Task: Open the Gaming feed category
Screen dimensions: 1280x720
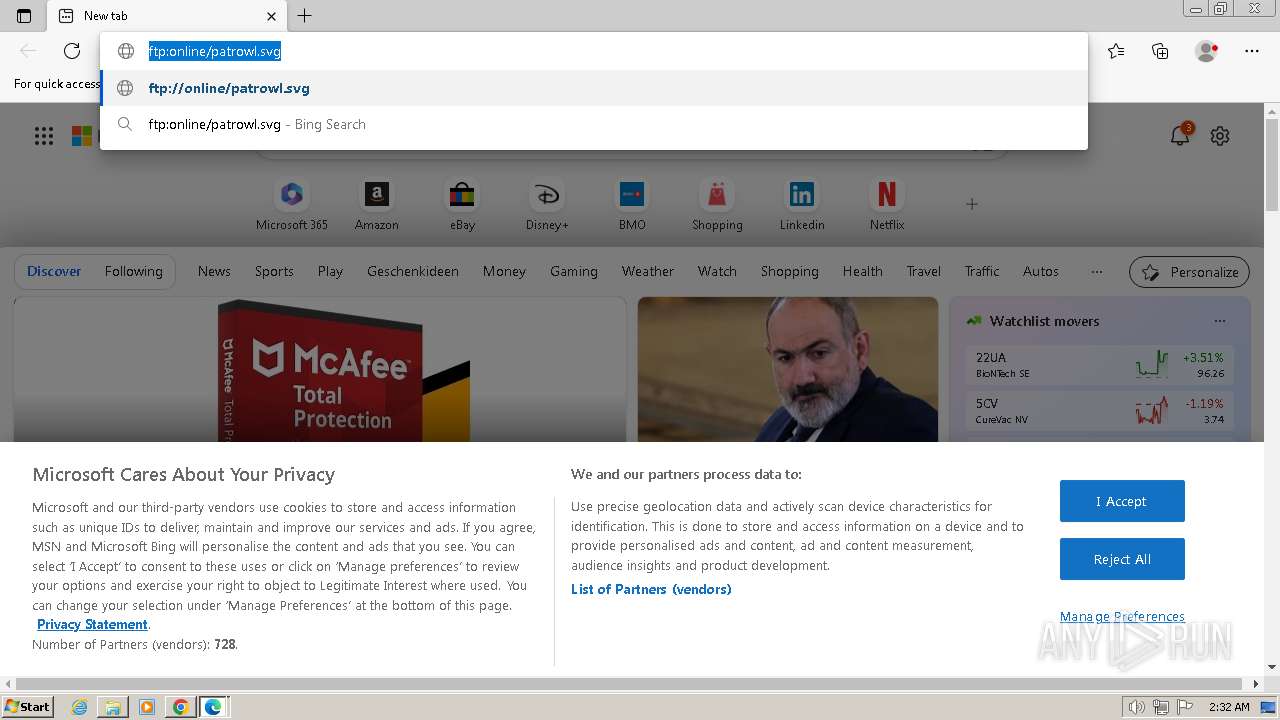Action: [574, 271]
